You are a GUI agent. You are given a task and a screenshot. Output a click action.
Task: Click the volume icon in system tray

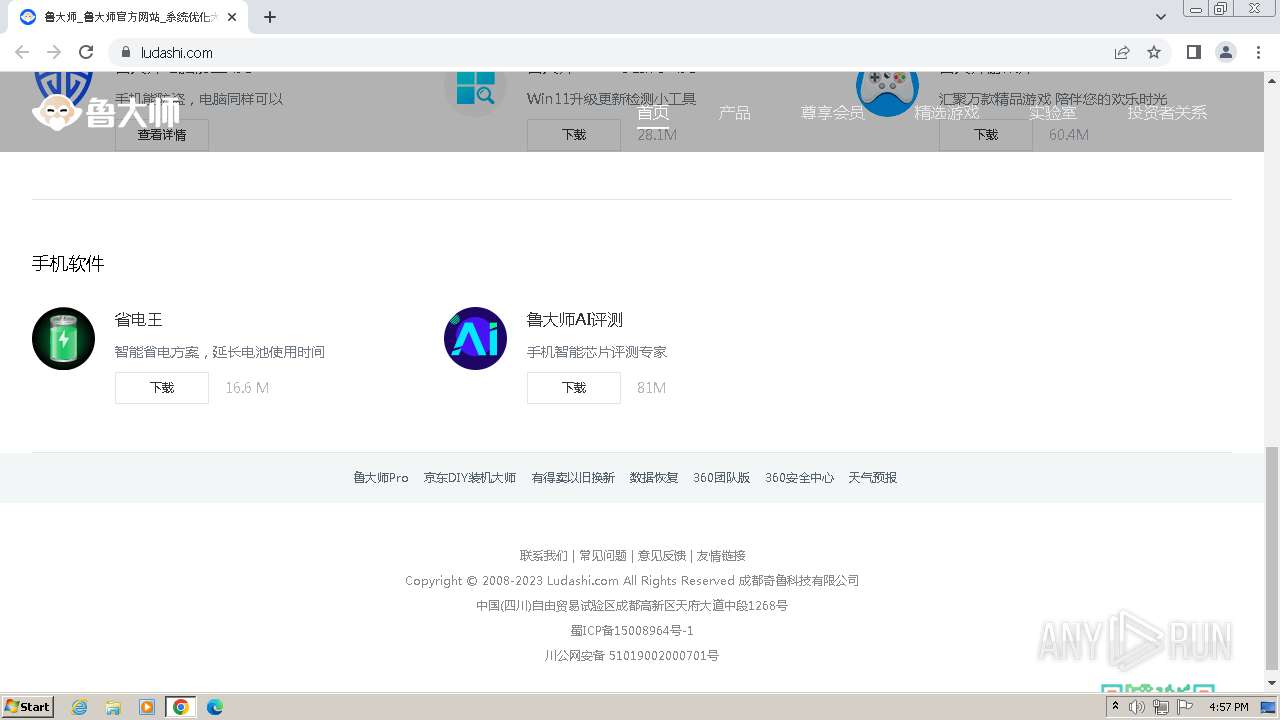pyautogui.click(x=1137, y=707)
